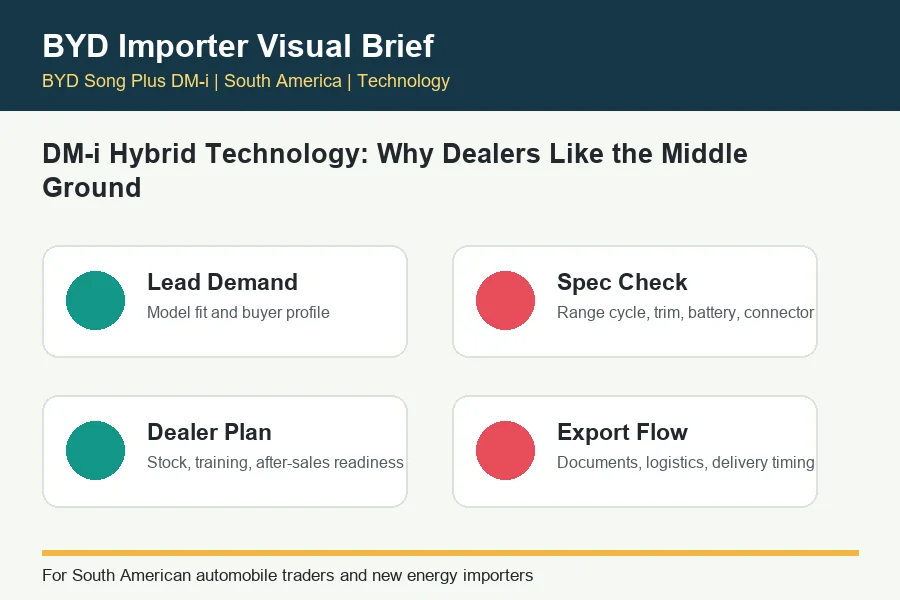
Task: Click 'Range cycle, trim, battery, connector' text
Action: tap(685, 312)
